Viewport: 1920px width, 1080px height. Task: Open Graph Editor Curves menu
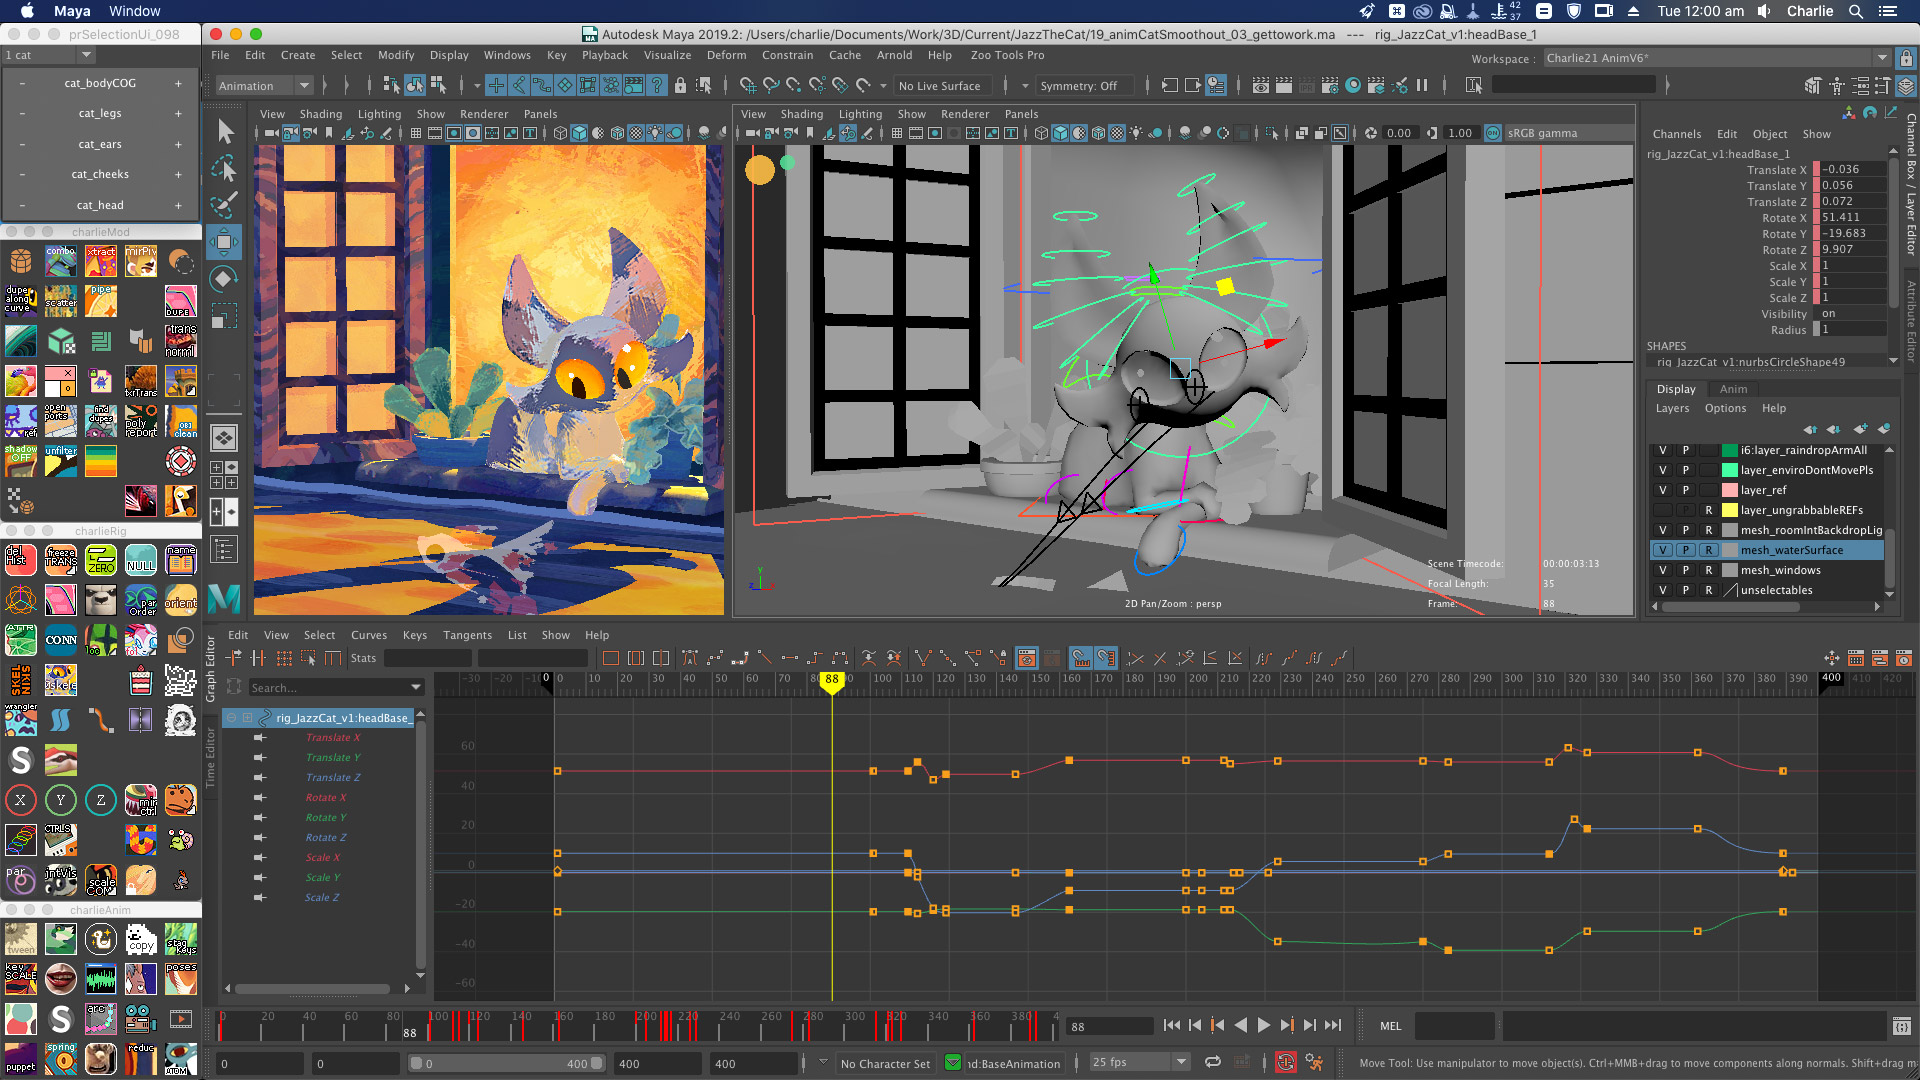coord(368,635)
